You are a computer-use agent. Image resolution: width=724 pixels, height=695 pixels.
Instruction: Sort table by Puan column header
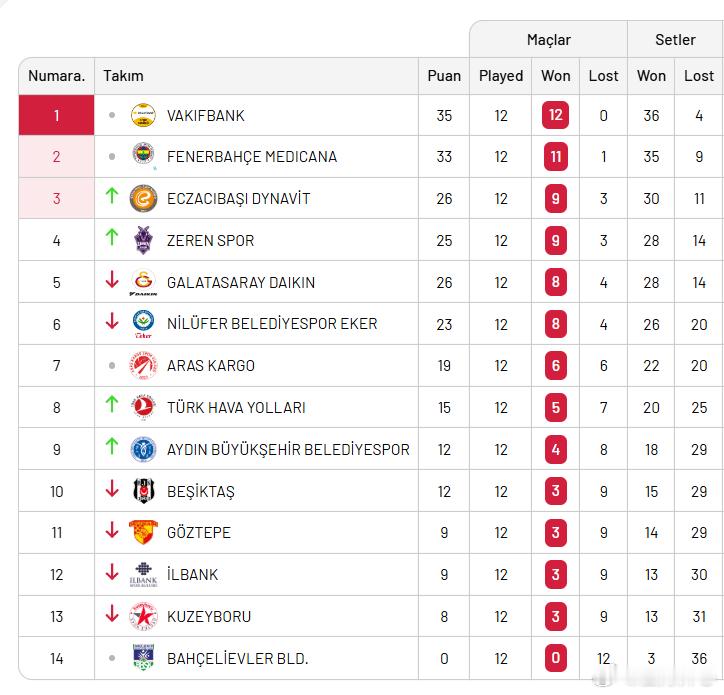444,75
